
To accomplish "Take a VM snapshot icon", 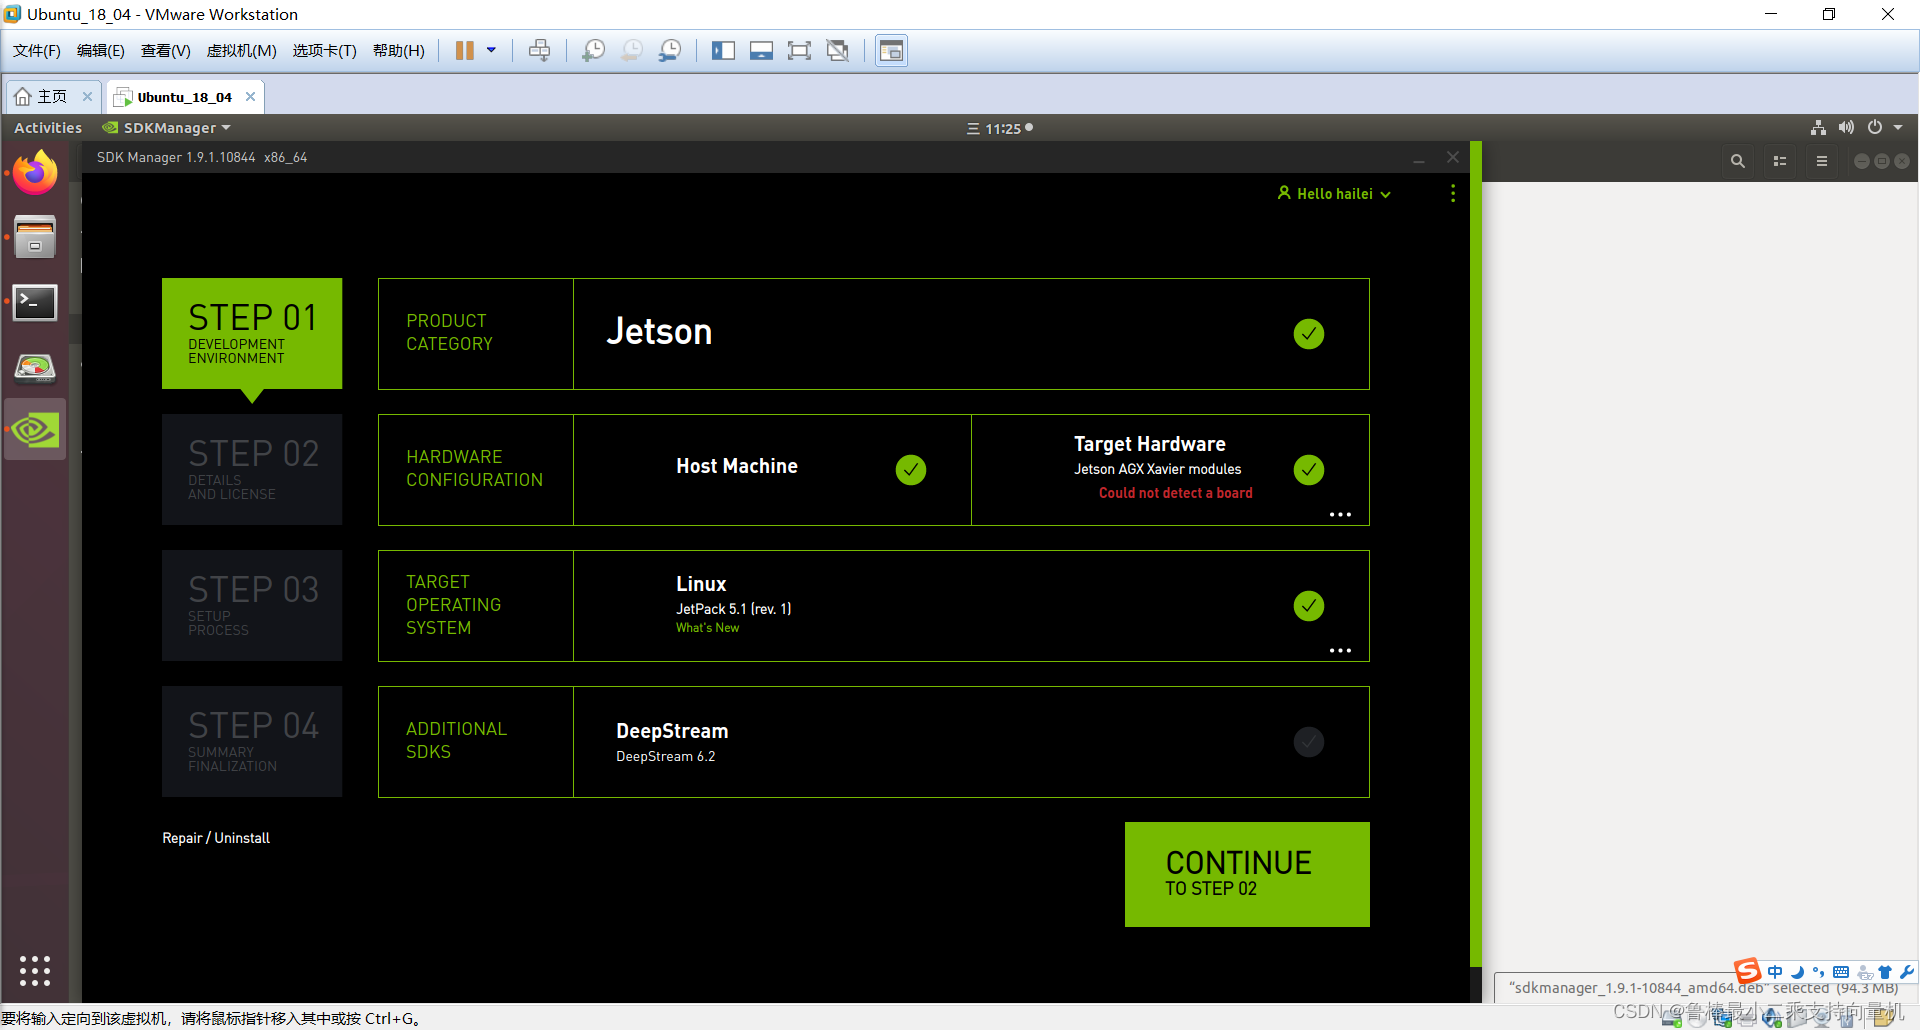I will [x=593, y=51].
